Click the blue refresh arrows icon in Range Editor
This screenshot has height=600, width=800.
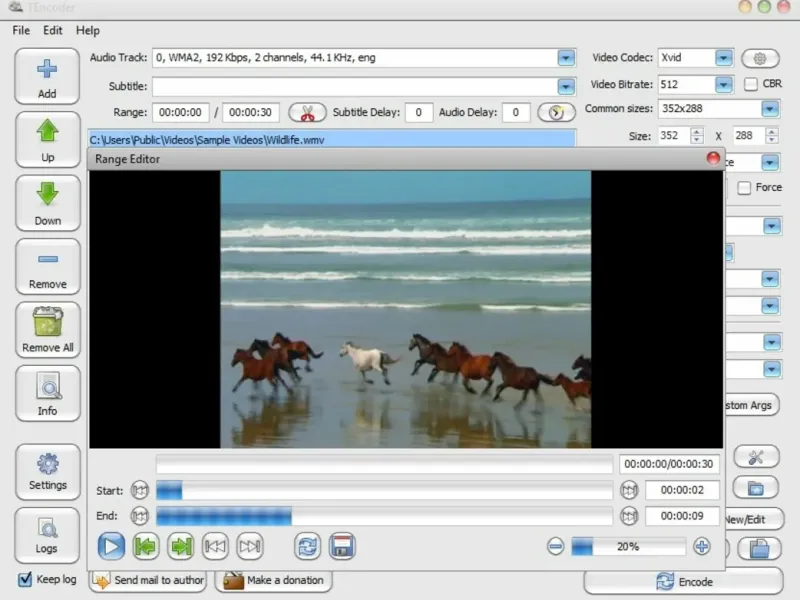click(x=307, y=546)
